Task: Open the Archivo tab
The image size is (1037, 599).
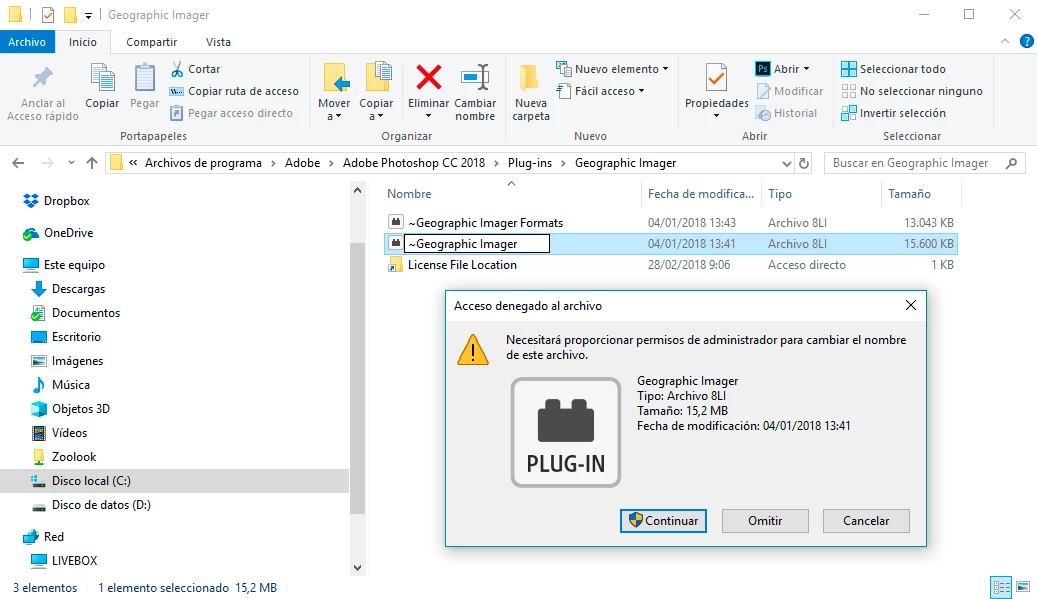Action: tap(27, 42)
